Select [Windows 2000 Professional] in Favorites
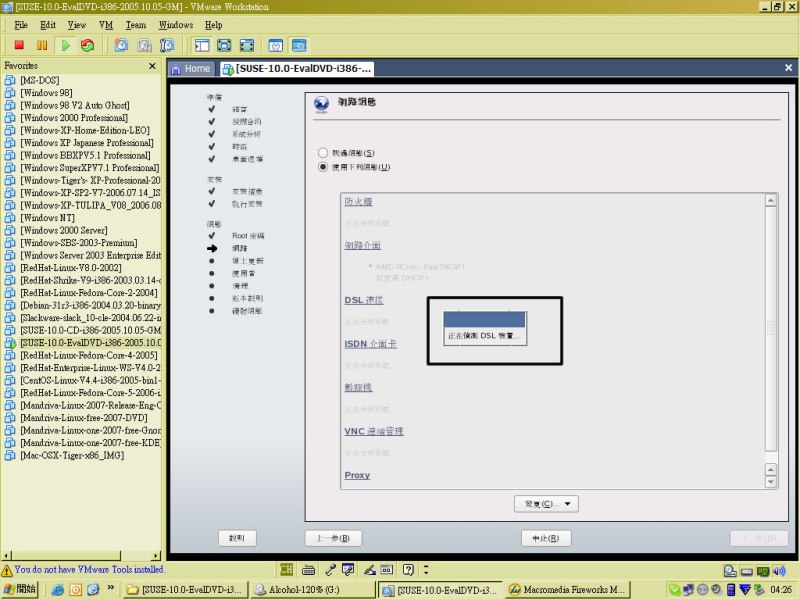The width and height of the screenshot is (800, 600). pos(74,118)
